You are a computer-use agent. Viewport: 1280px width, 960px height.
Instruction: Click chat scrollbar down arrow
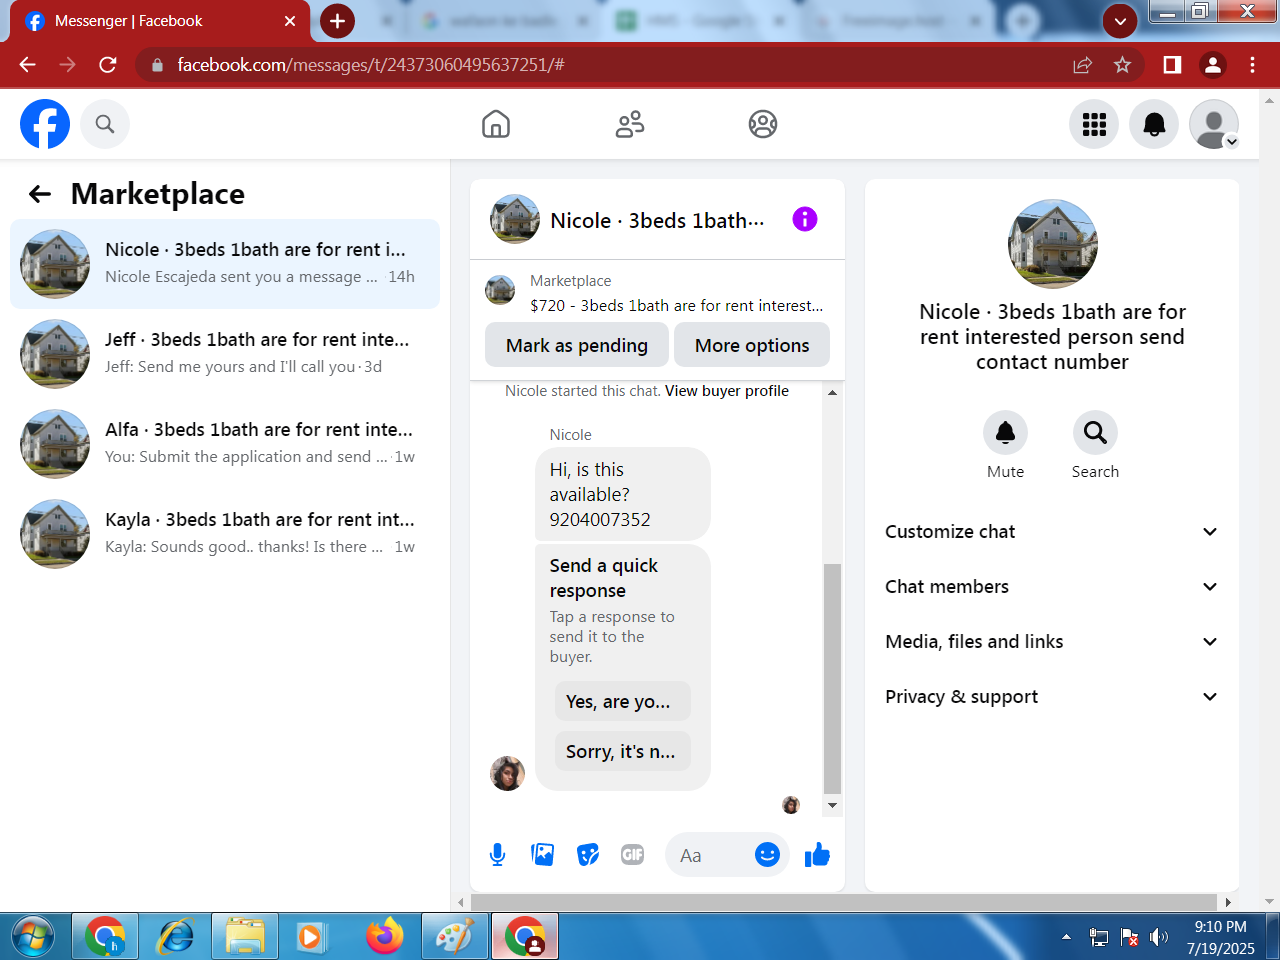[832, 805]
